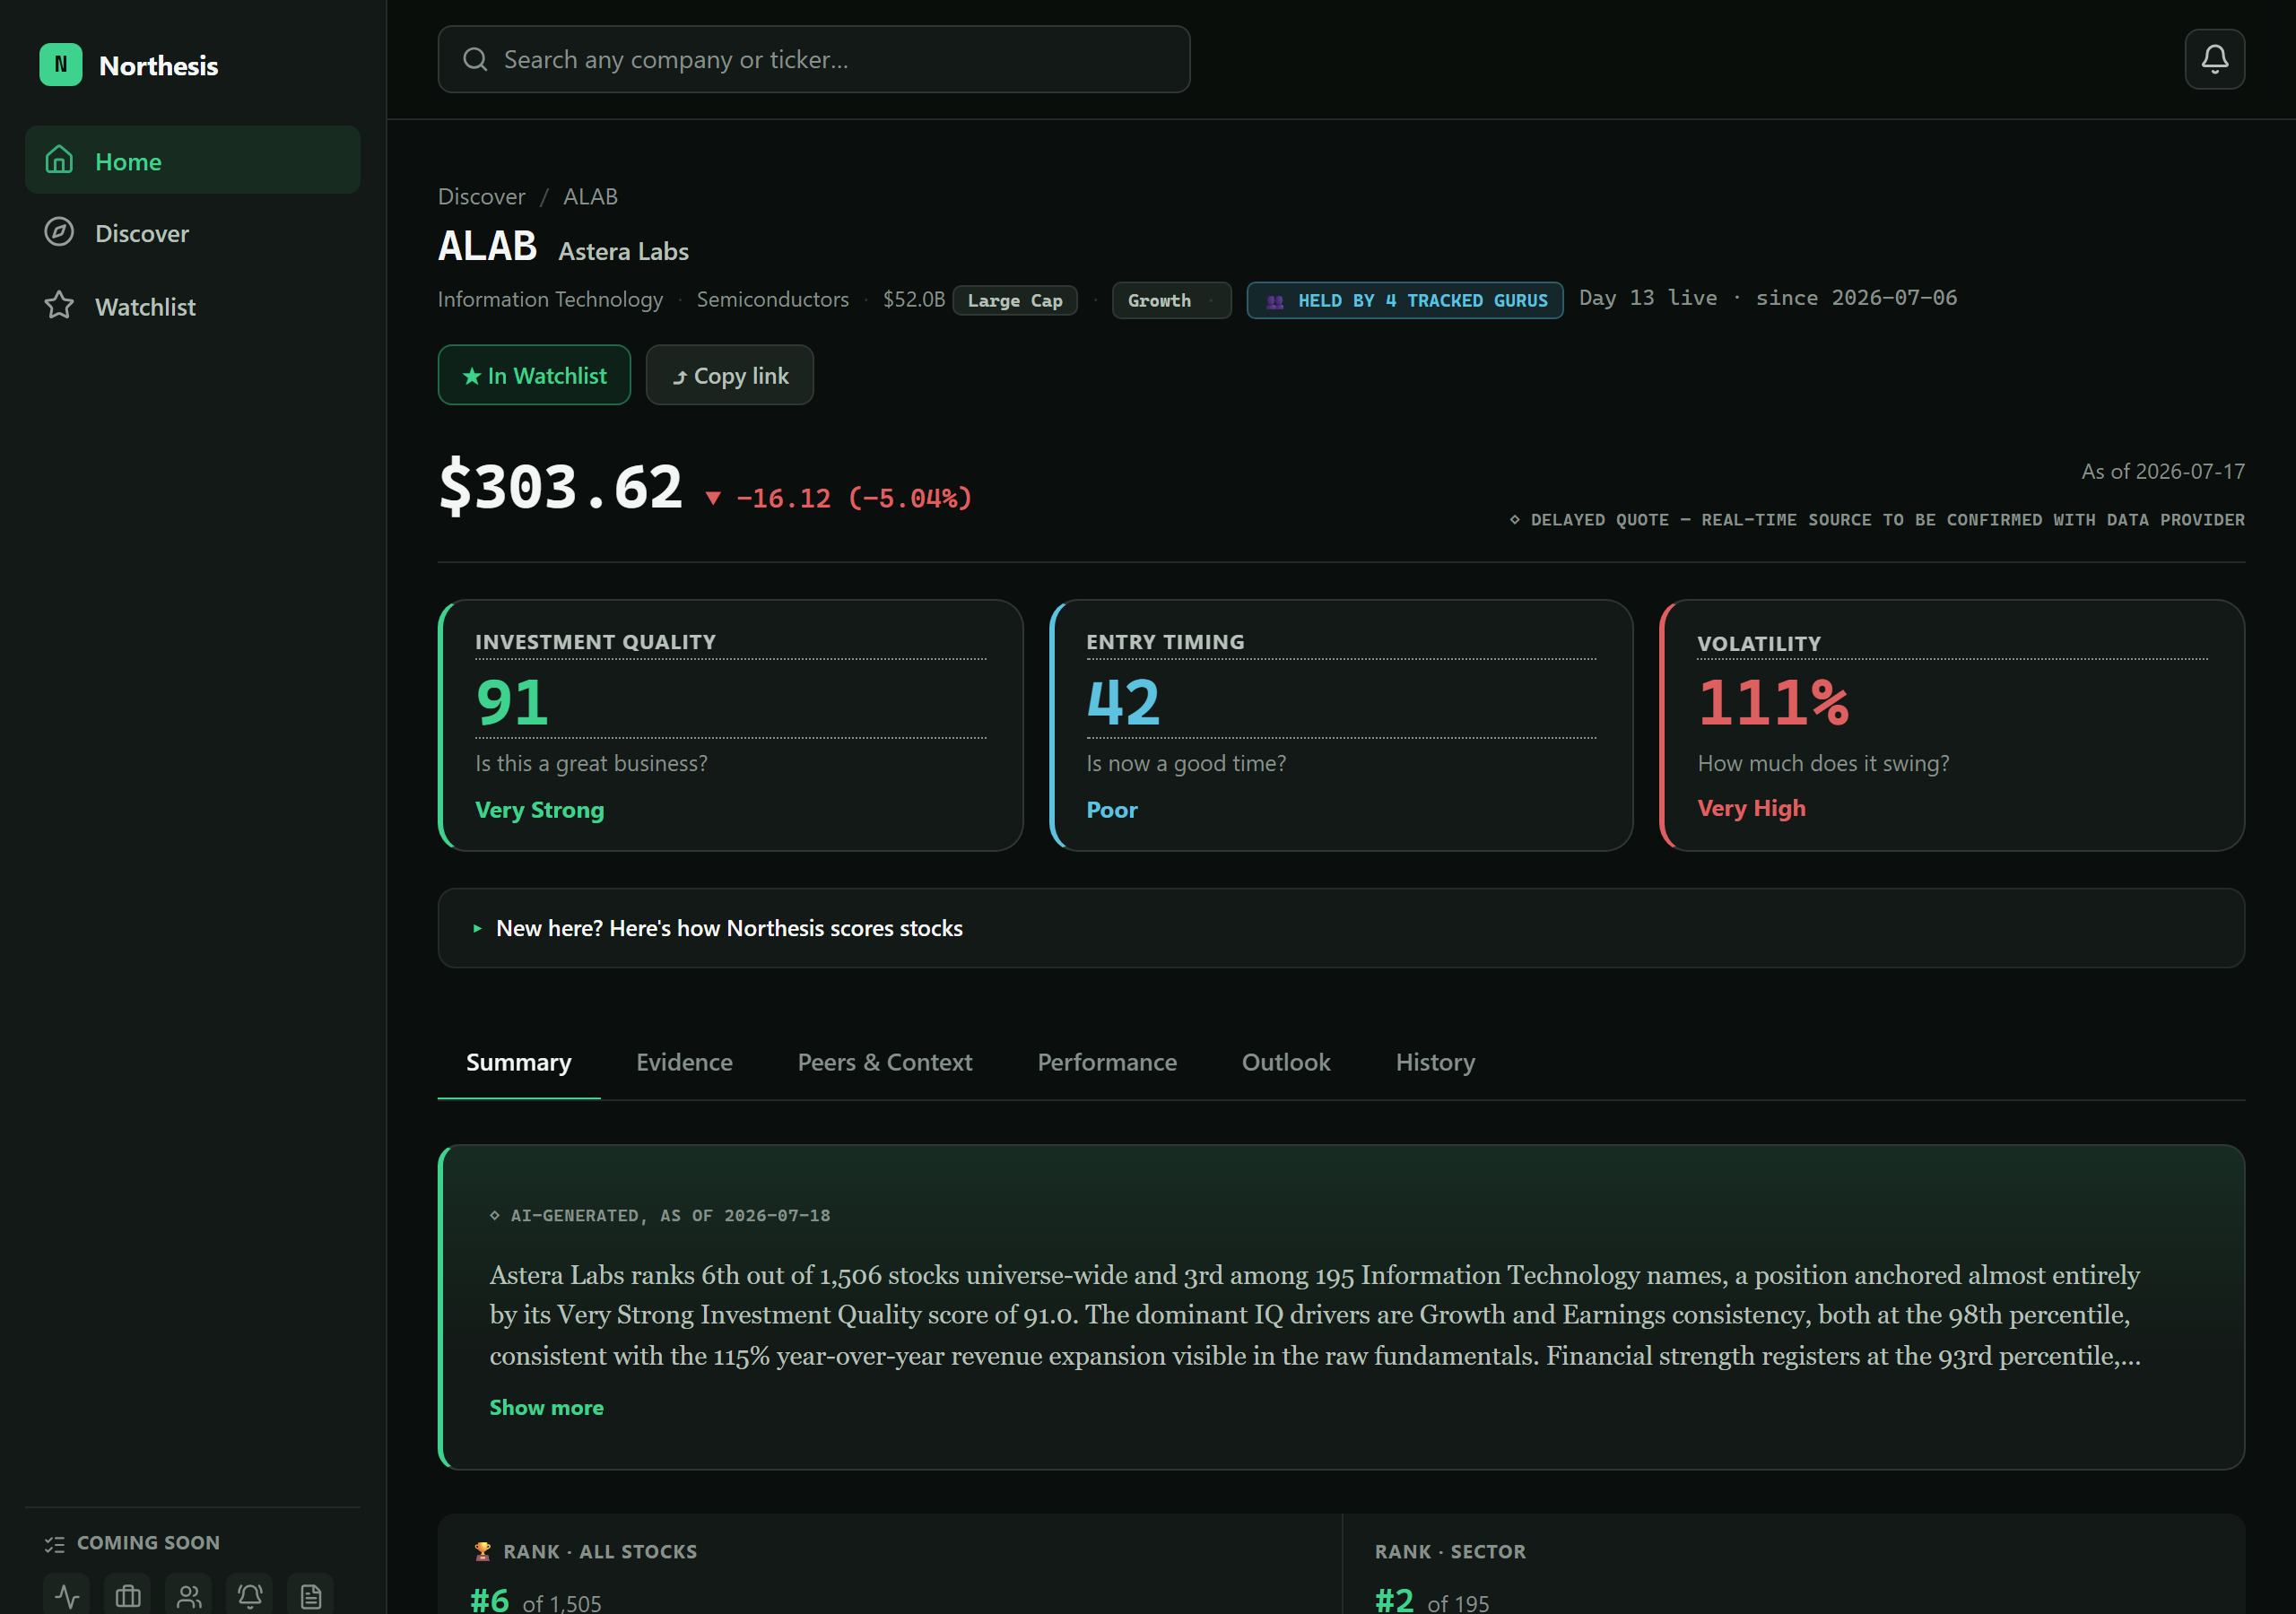
Task: Click the 'Very High' volatility rating
Action: 1752,808
